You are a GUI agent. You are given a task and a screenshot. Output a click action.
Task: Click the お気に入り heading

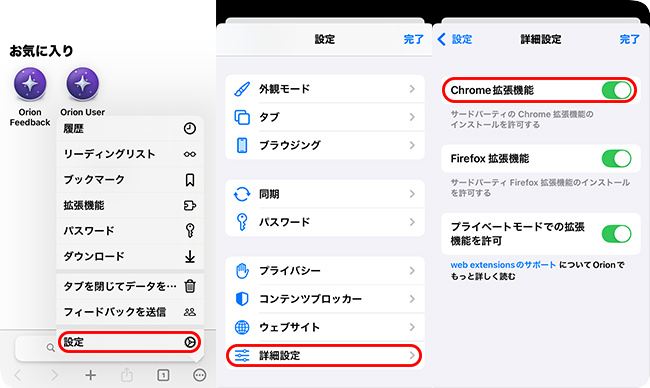tap(41, 51)
